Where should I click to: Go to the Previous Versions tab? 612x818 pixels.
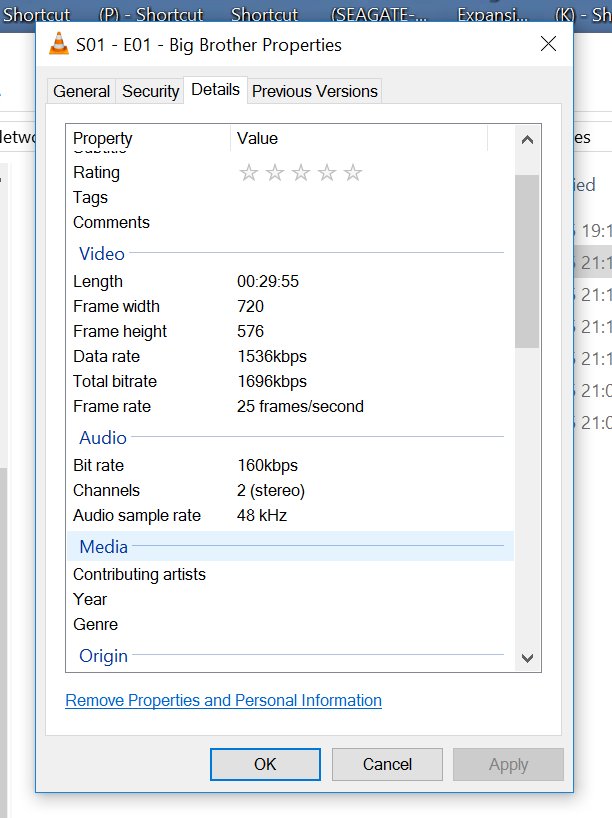point(314,91)
